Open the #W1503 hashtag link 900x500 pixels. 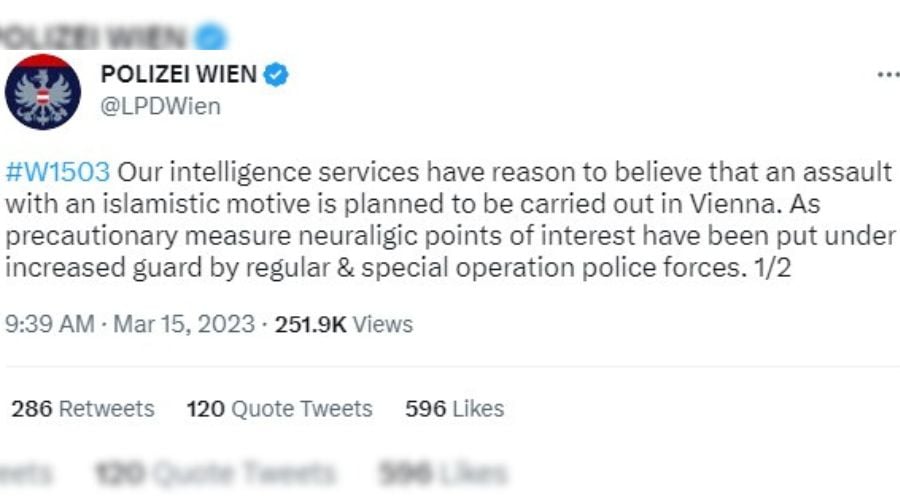coord(57,172)
